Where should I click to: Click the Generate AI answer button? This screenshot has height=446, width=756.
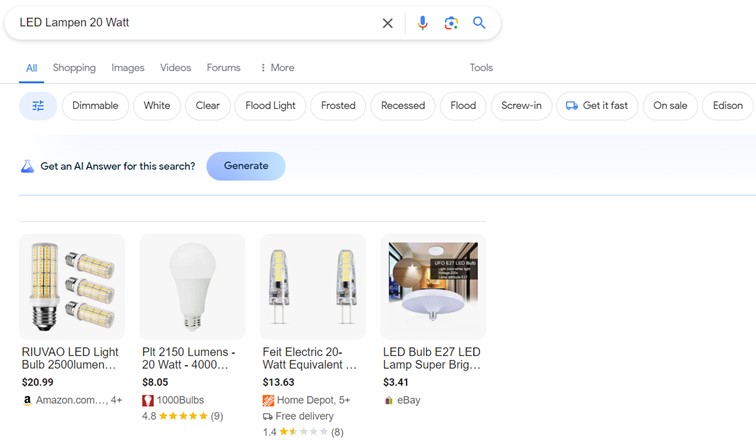(246, 166)
